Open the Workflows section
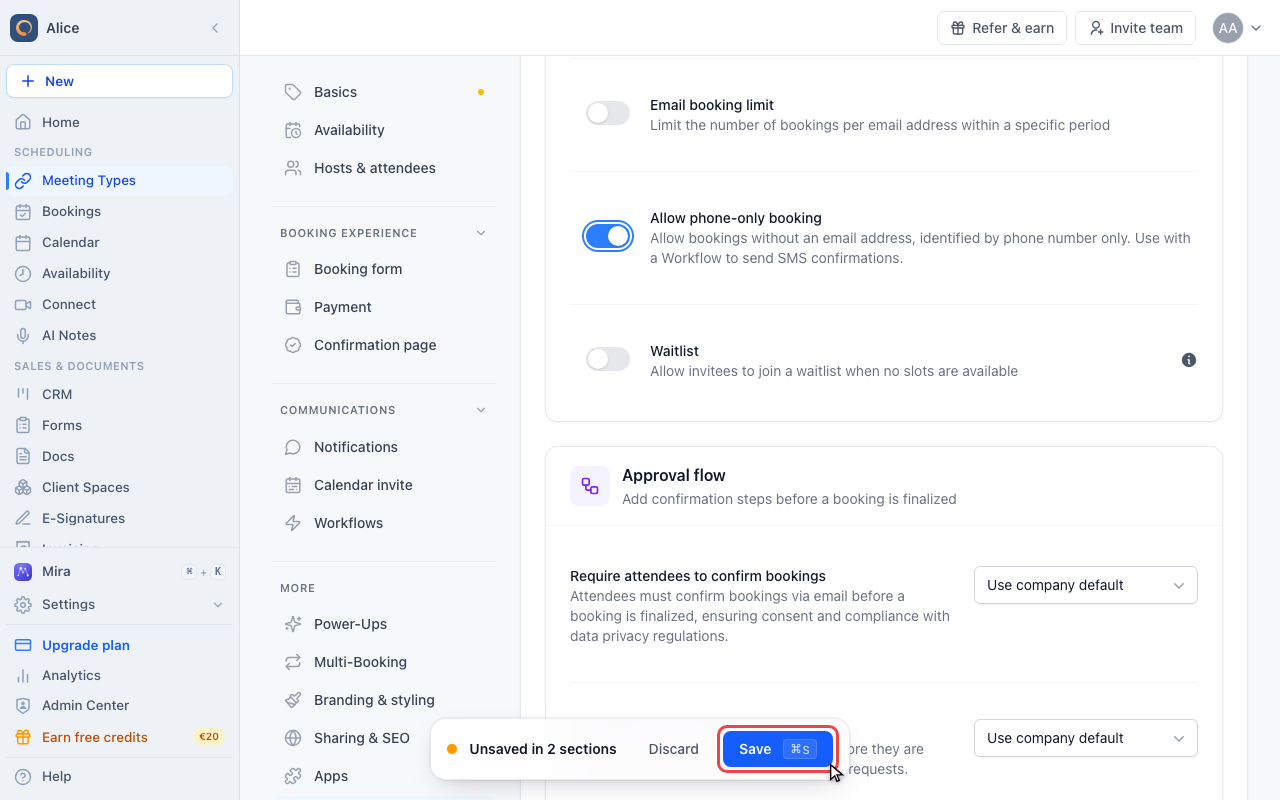 384,523
